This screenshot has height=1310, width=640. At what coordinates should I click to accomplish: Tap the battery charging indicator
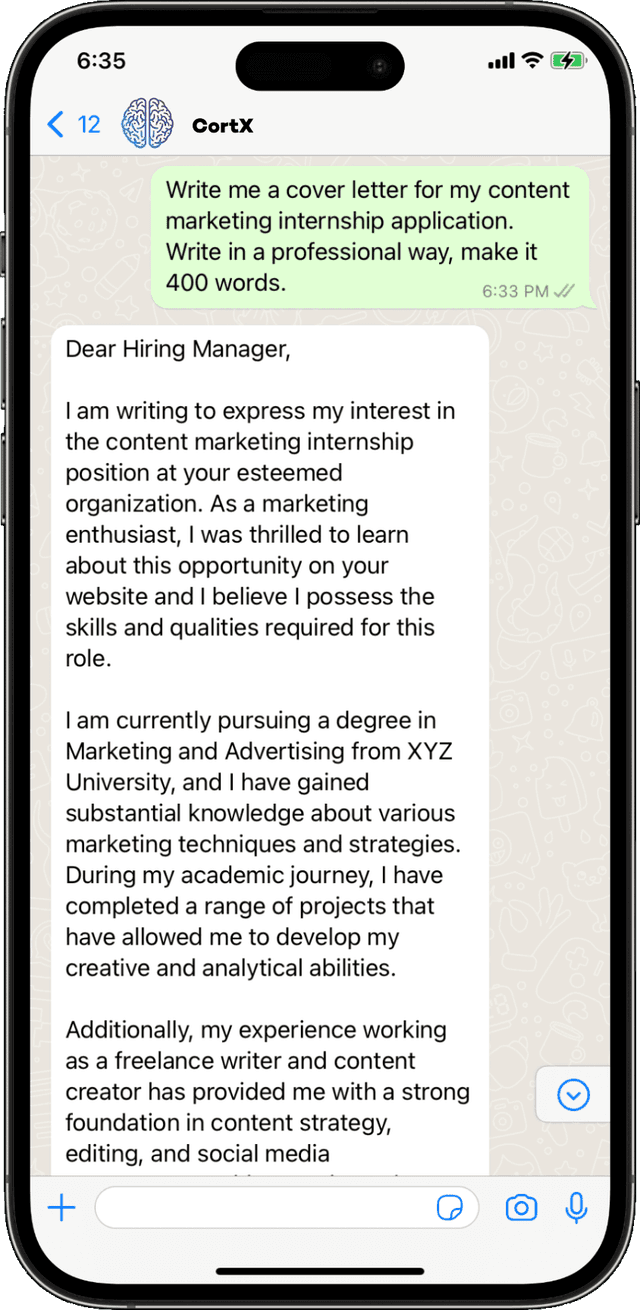click(567, 61)
